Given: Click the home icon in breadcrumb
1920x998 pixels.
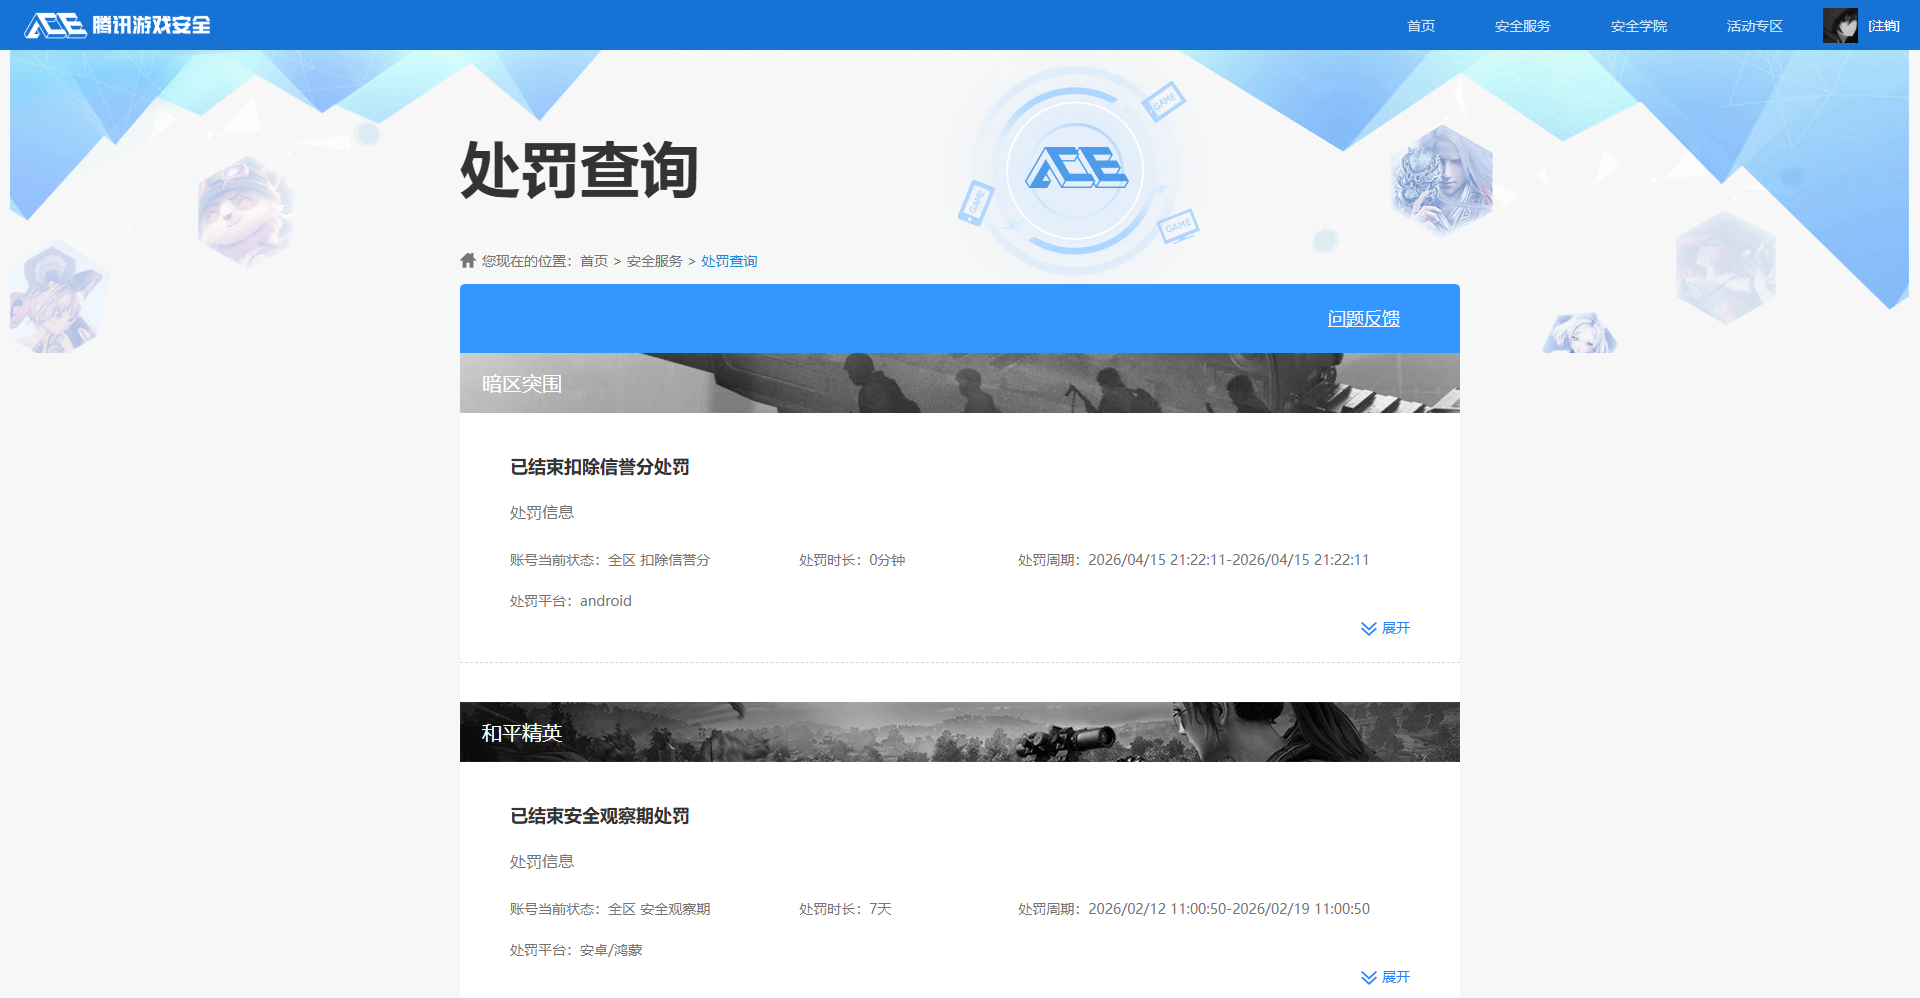Looking at the screenshot, I should point(468,260).
